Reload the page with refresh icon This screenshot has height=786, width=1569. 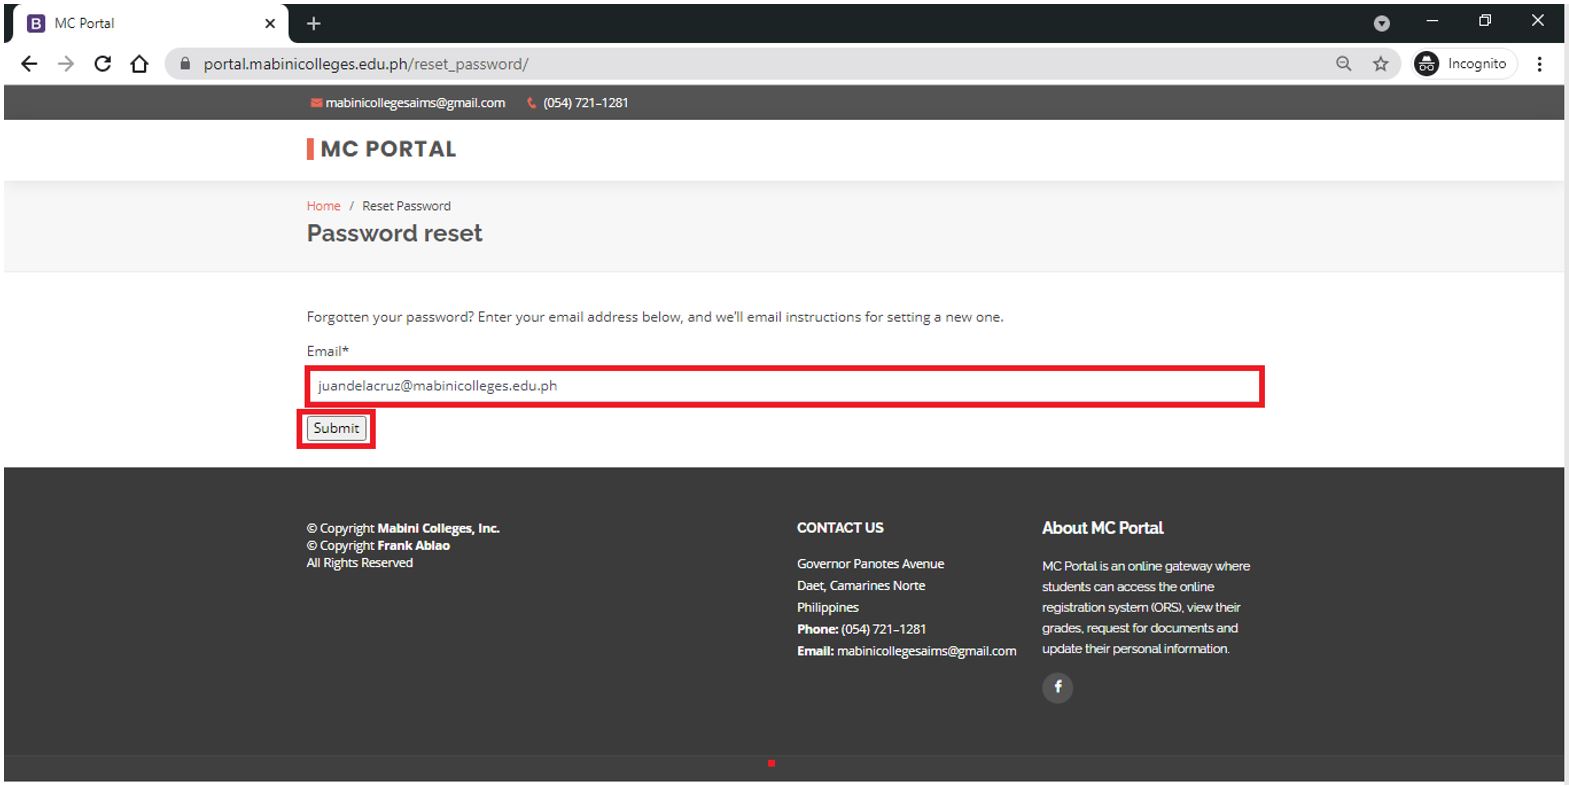(x=102, y=64)
